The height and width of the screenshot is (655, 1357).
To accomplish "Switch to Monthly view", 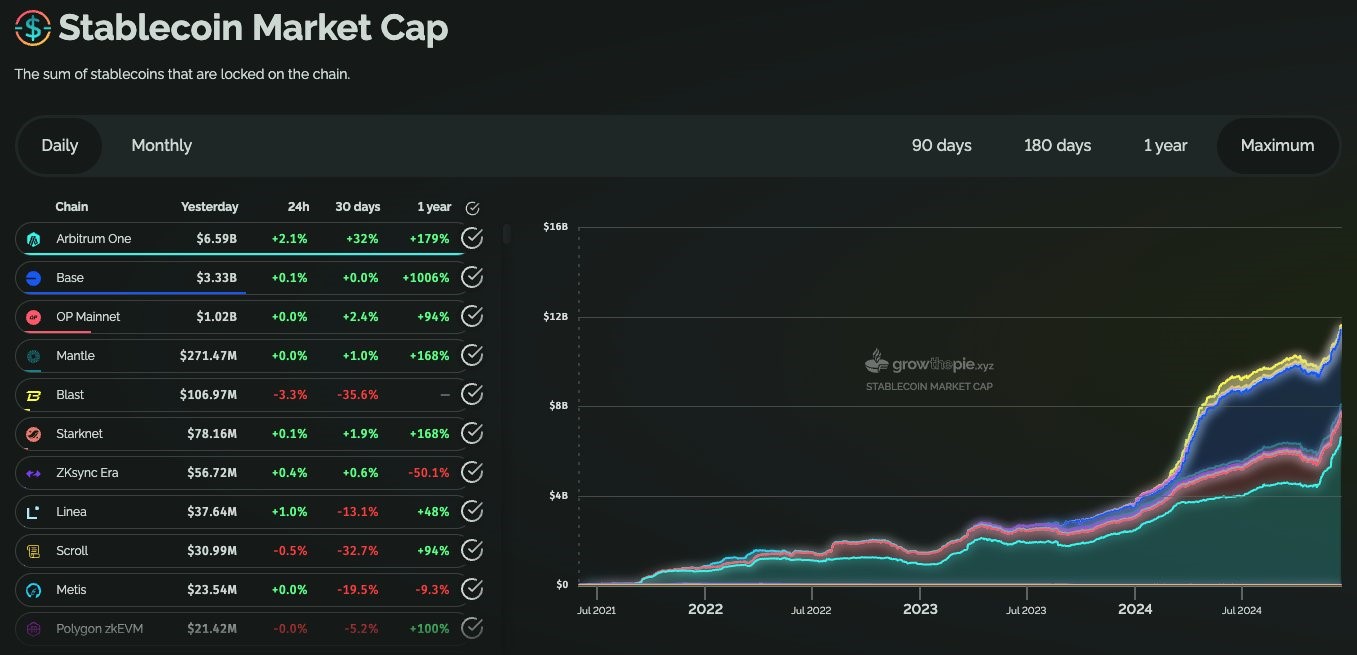I will point(161,146).
